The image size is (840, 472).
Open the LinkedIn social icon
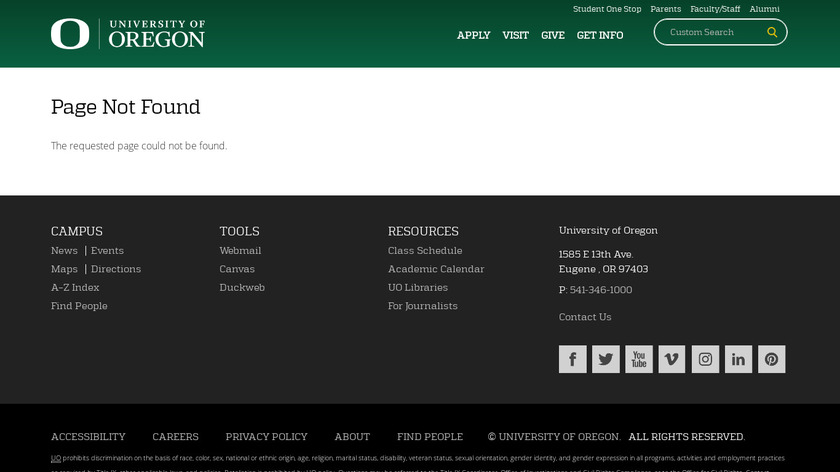coord(738,359)
